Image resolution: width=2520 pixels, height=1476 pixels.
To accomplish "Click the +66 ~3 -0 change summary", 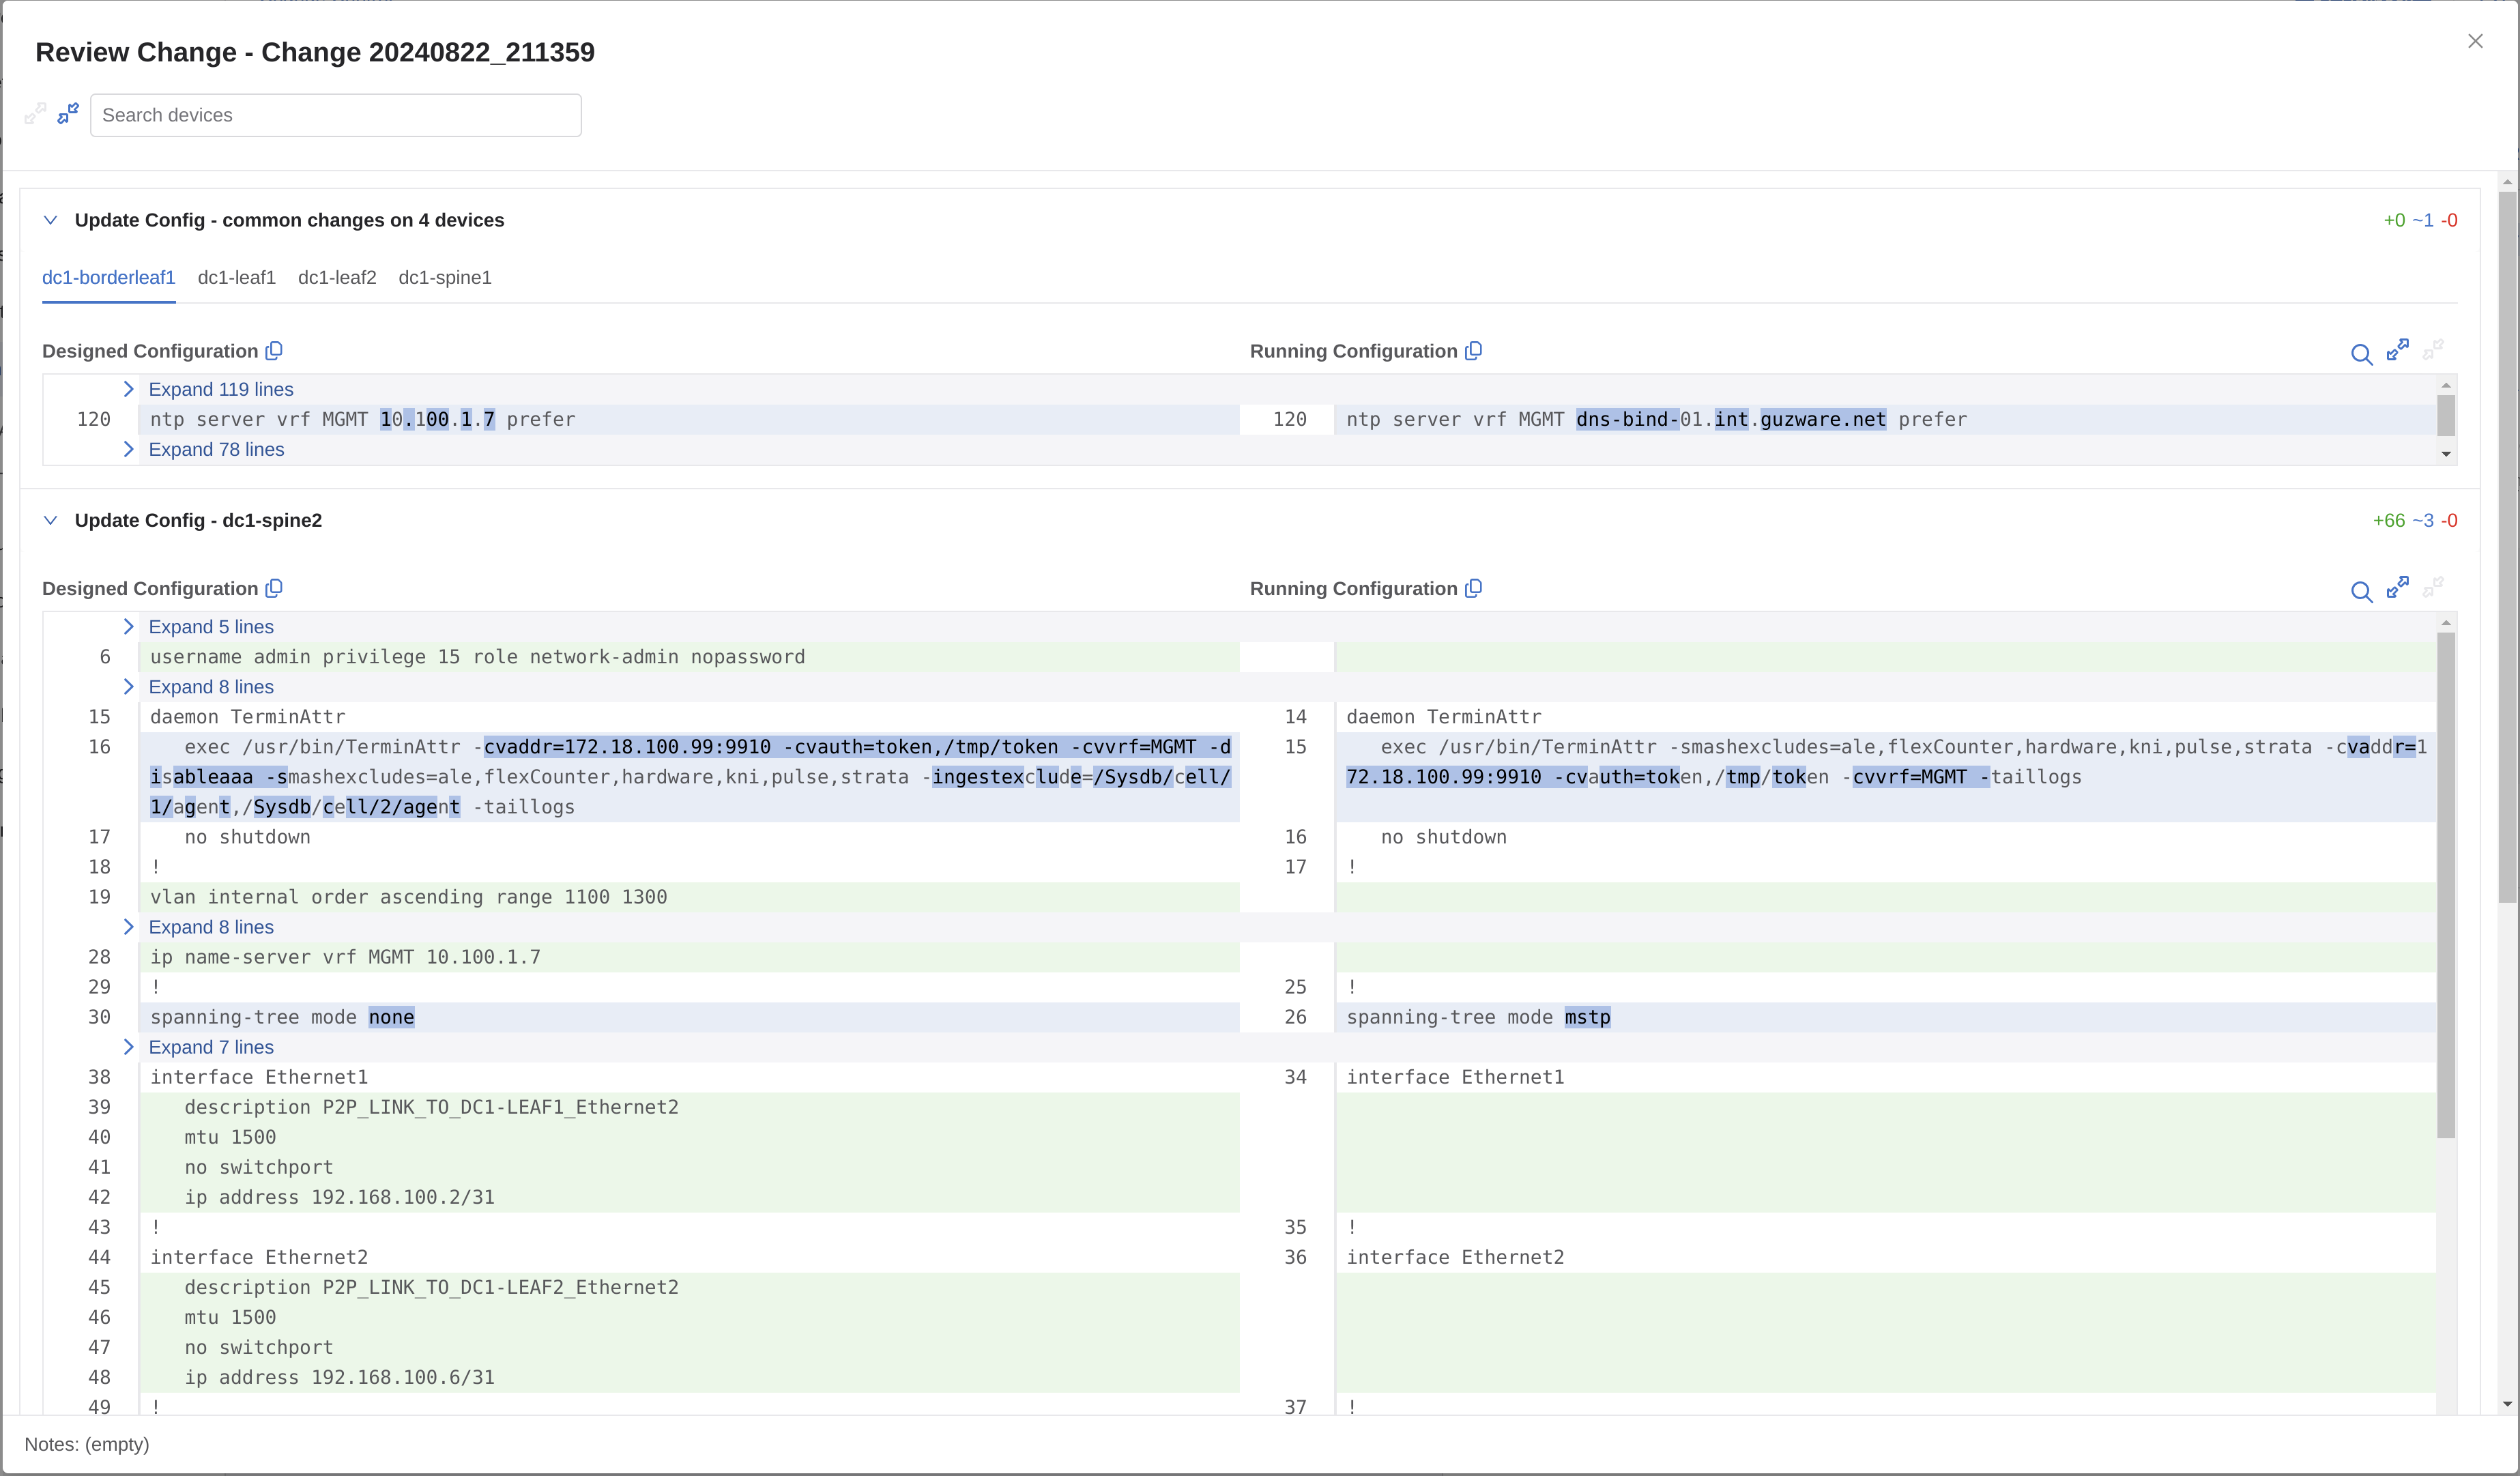I will click(2415, 521).
